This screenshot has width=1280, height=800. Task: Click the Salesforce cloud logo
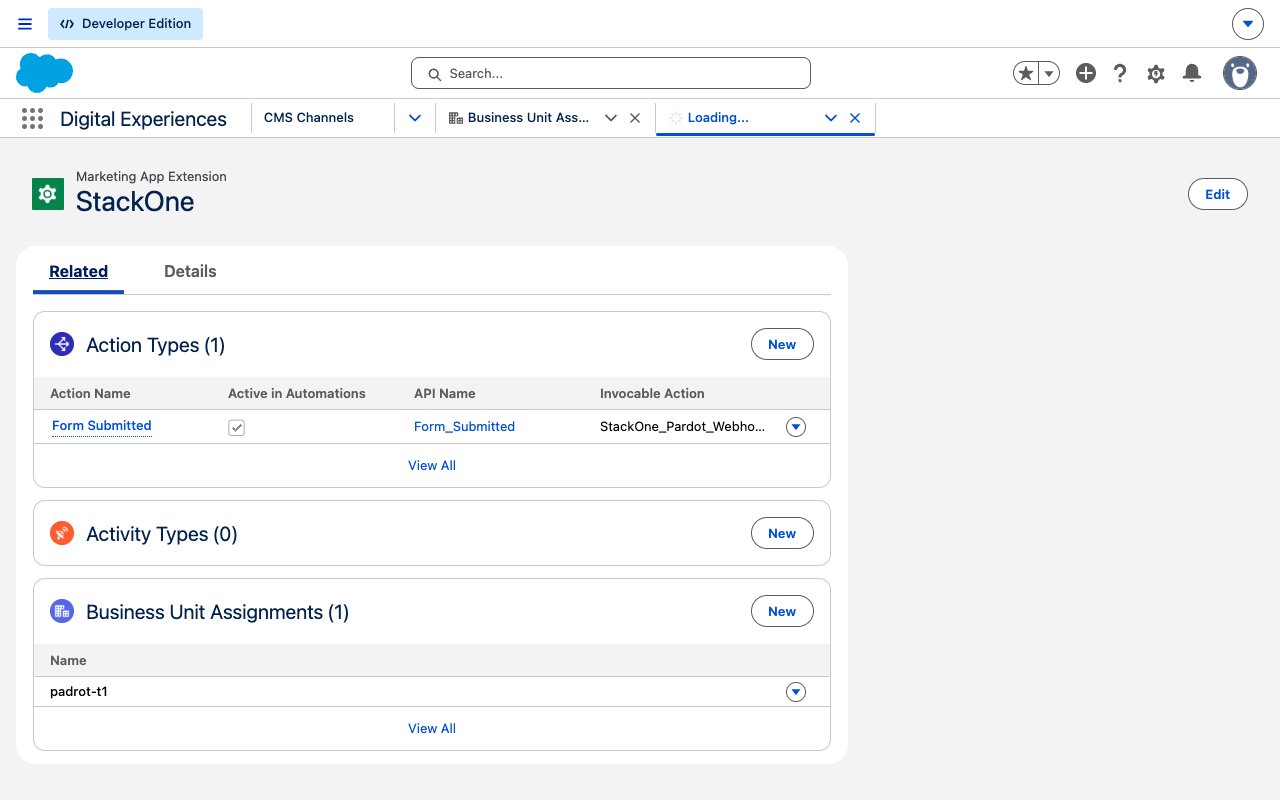(x=45, y=73)
